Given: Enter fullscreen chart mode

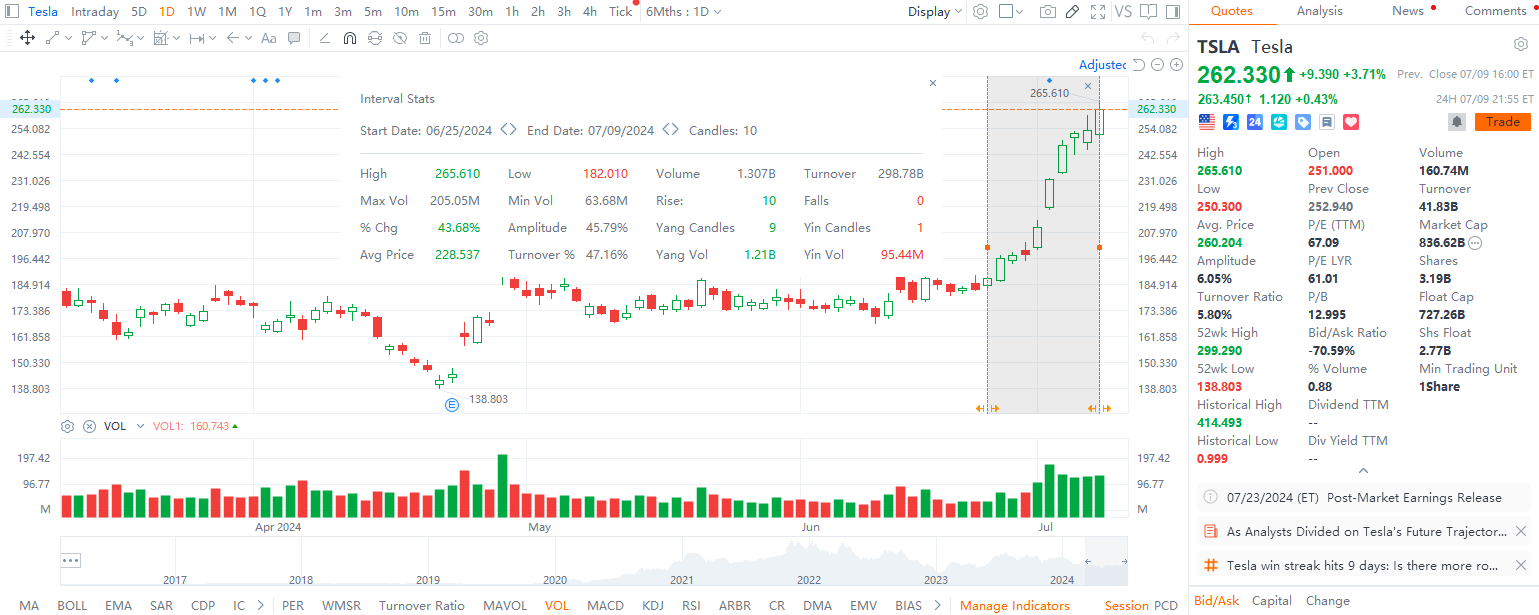Looking at the screenshot, I should [1098, 12].
